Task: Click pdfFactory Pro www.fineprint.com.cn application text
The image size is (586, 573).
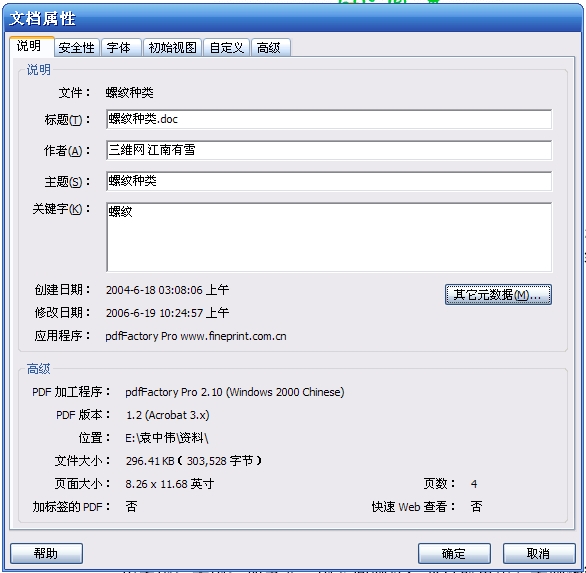Action: [196, 336]
